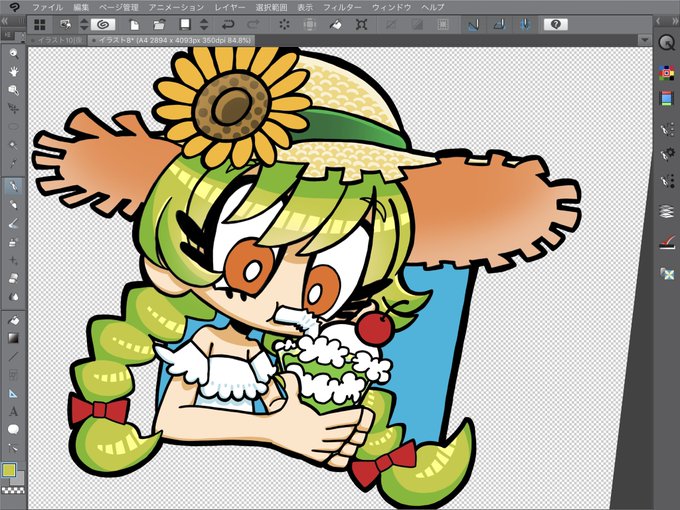Click the command bar settings icon

(65, 25)
